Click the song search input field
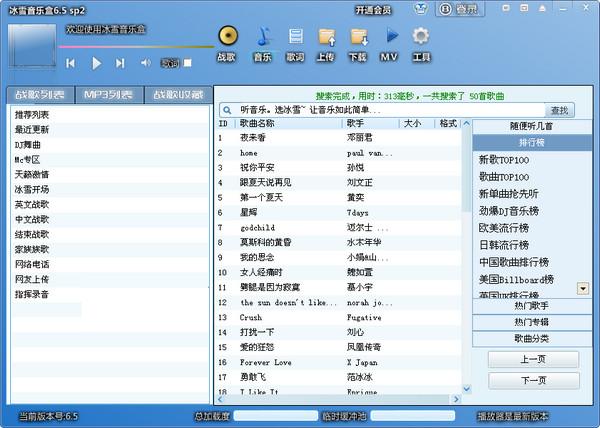Viewport: 600px width, 428px height. coord(390,110)
